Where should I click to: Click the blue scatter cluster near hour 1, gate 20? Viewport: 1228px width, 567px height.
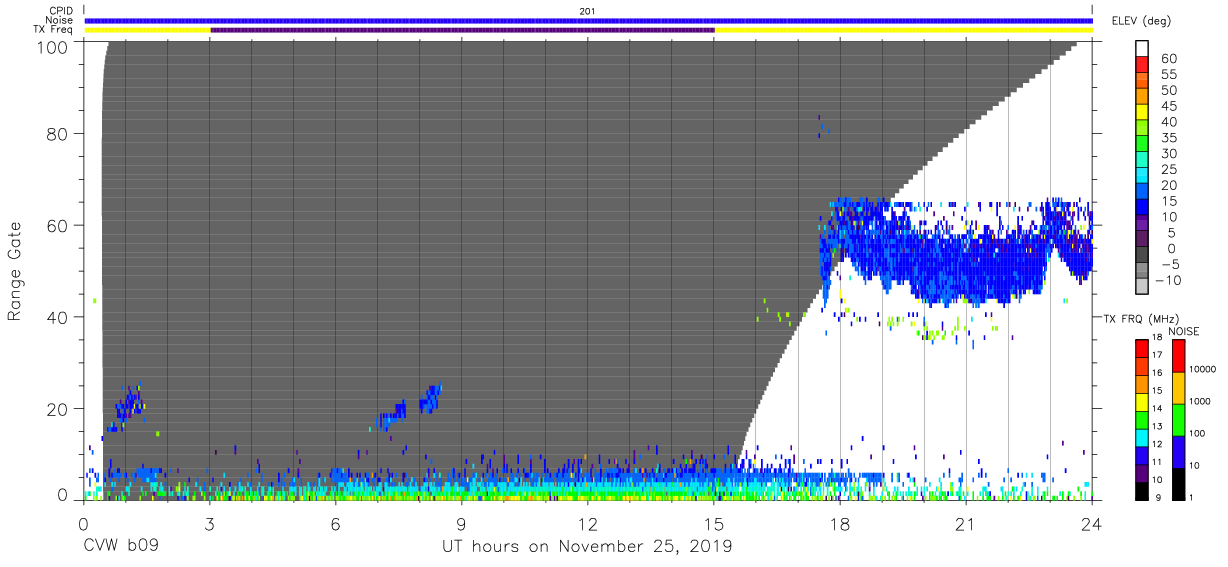[126, 408]
